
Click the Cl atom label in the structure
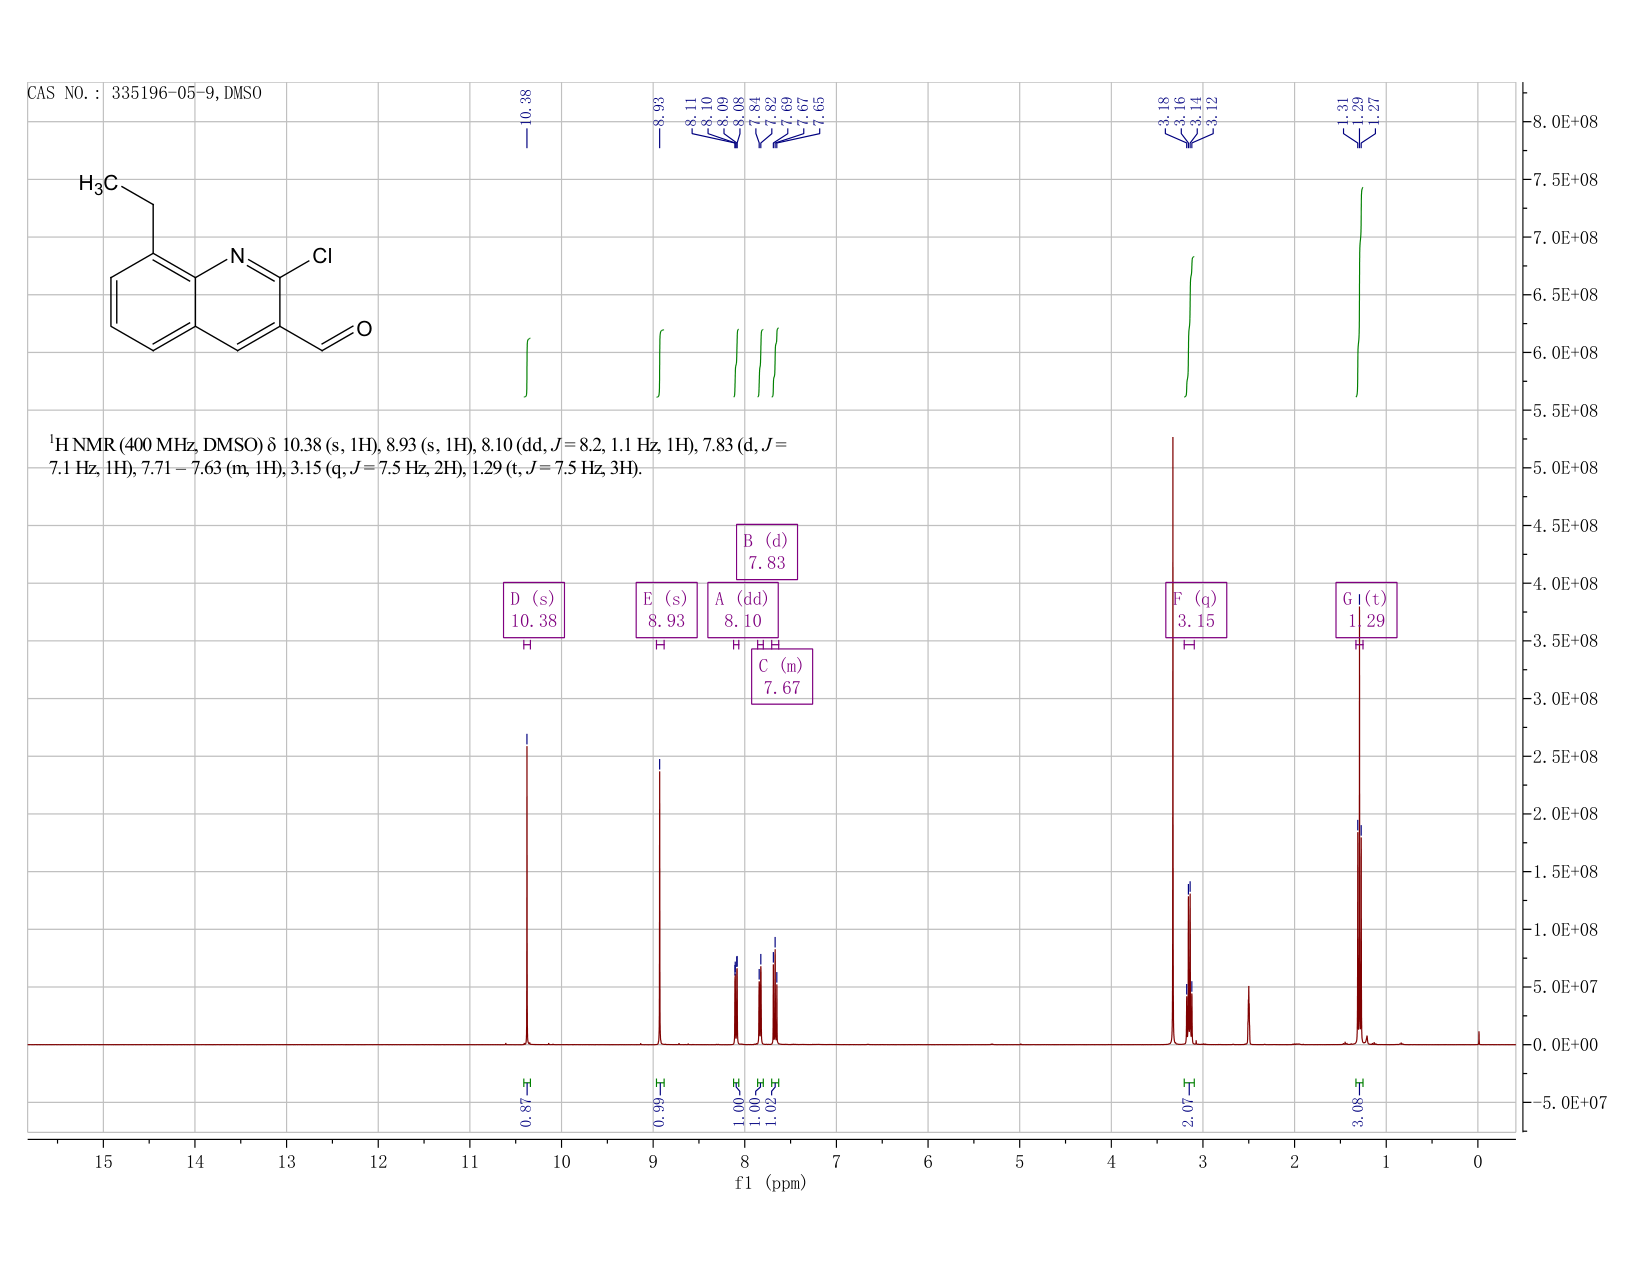(322, 256)
